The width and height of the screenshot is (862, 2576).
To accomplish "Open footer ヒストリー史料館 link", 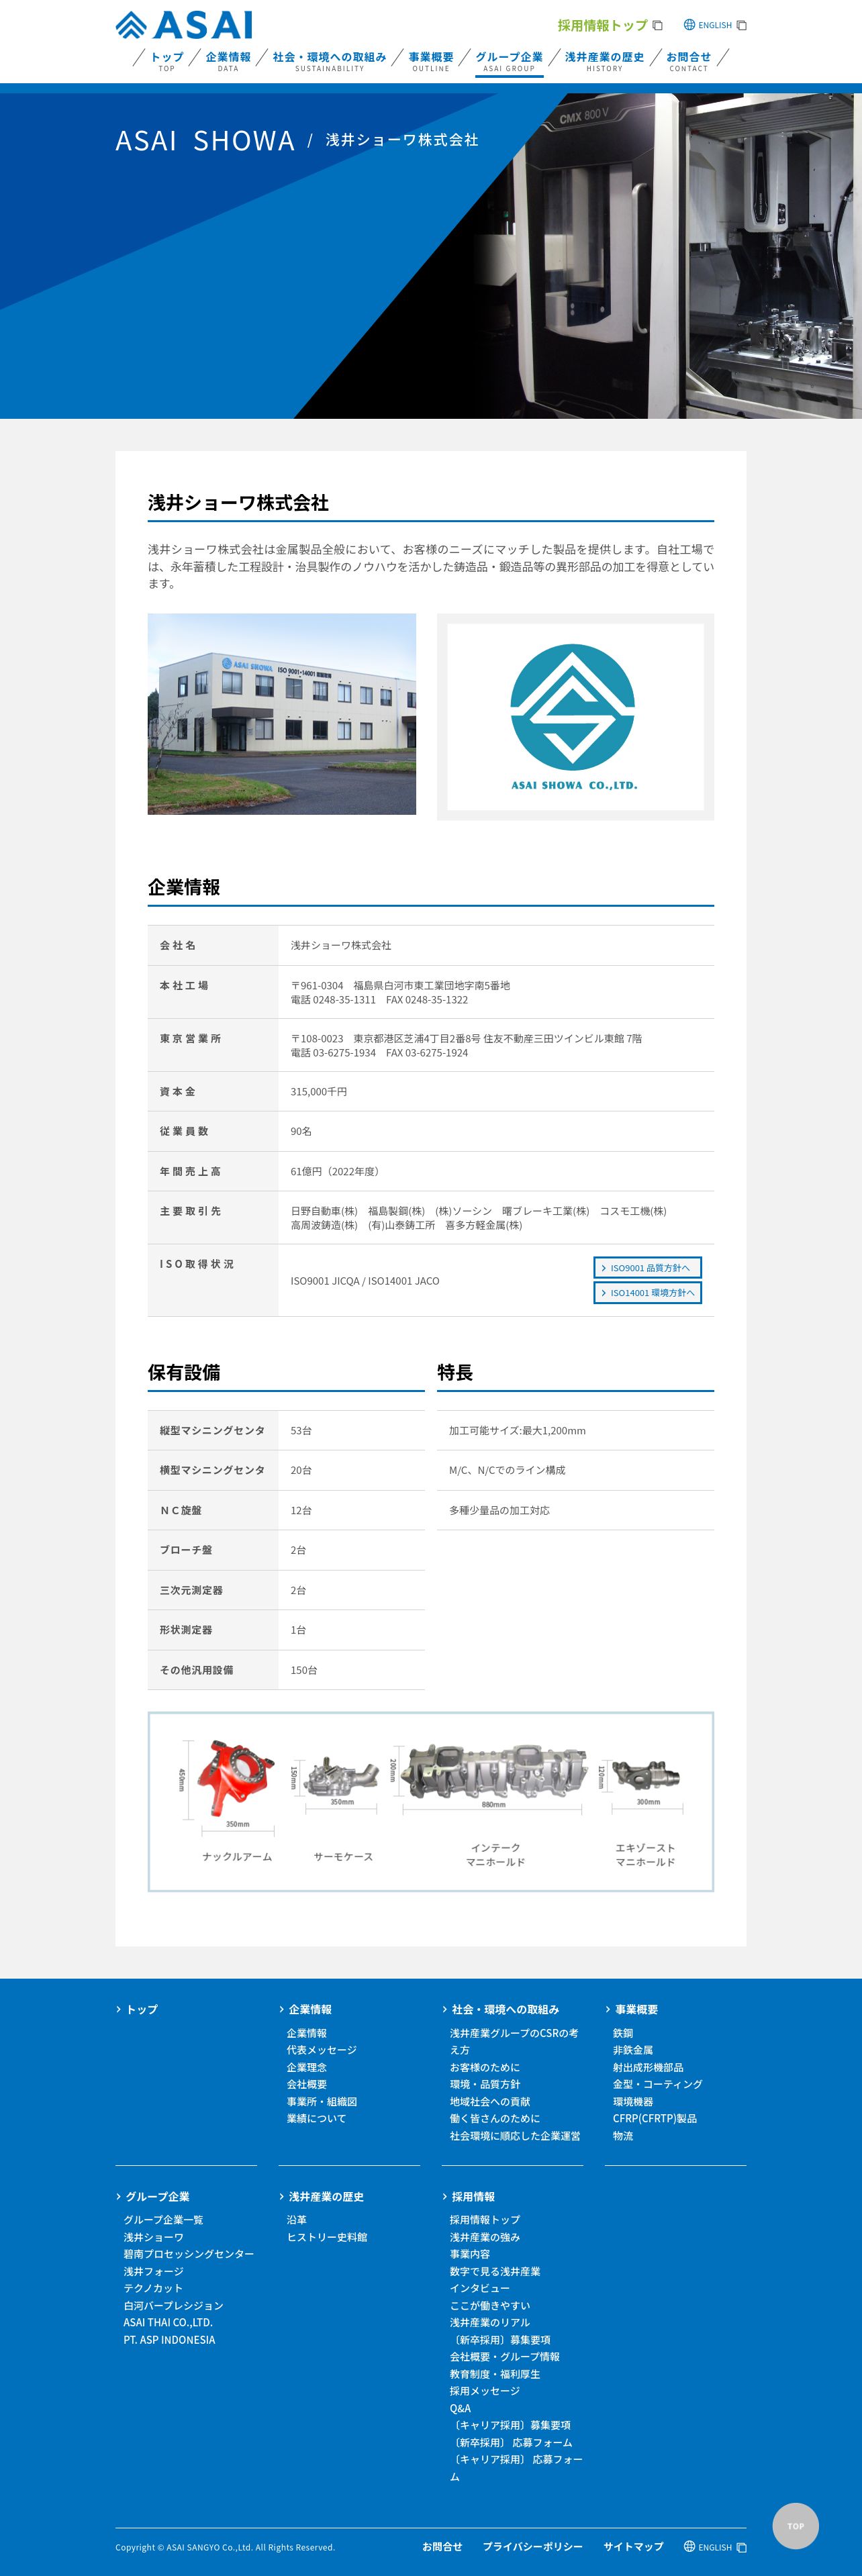I will pos(326,2237).
